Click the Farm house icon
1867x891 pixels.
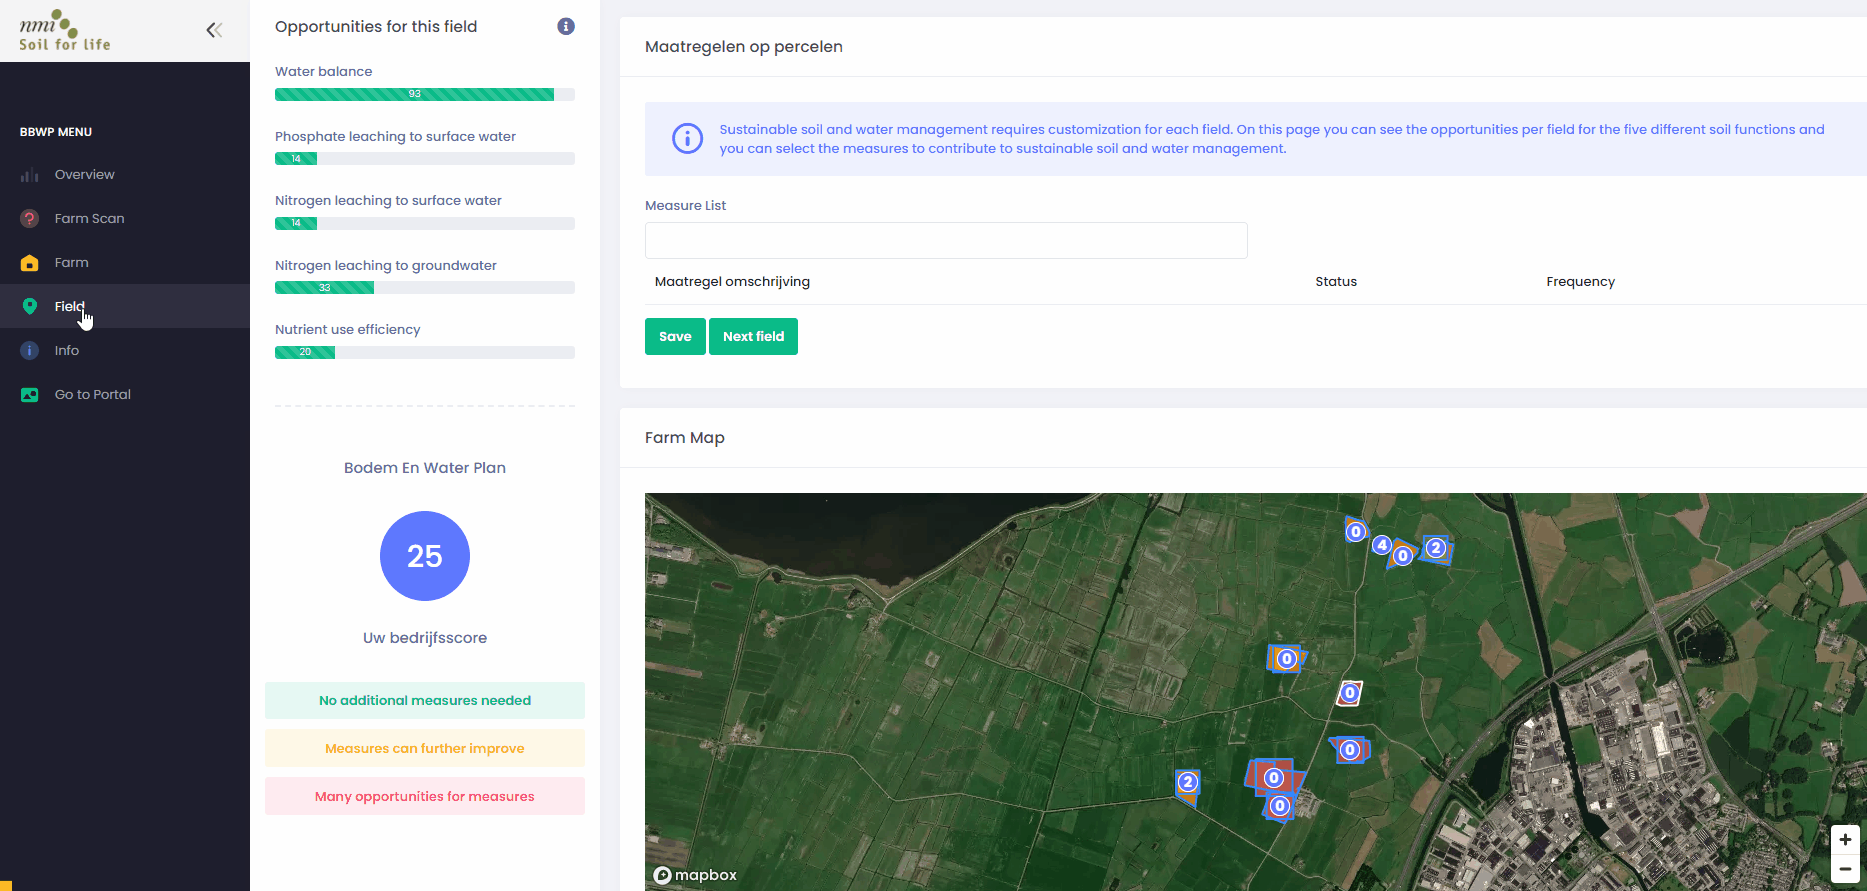[30, 263]
